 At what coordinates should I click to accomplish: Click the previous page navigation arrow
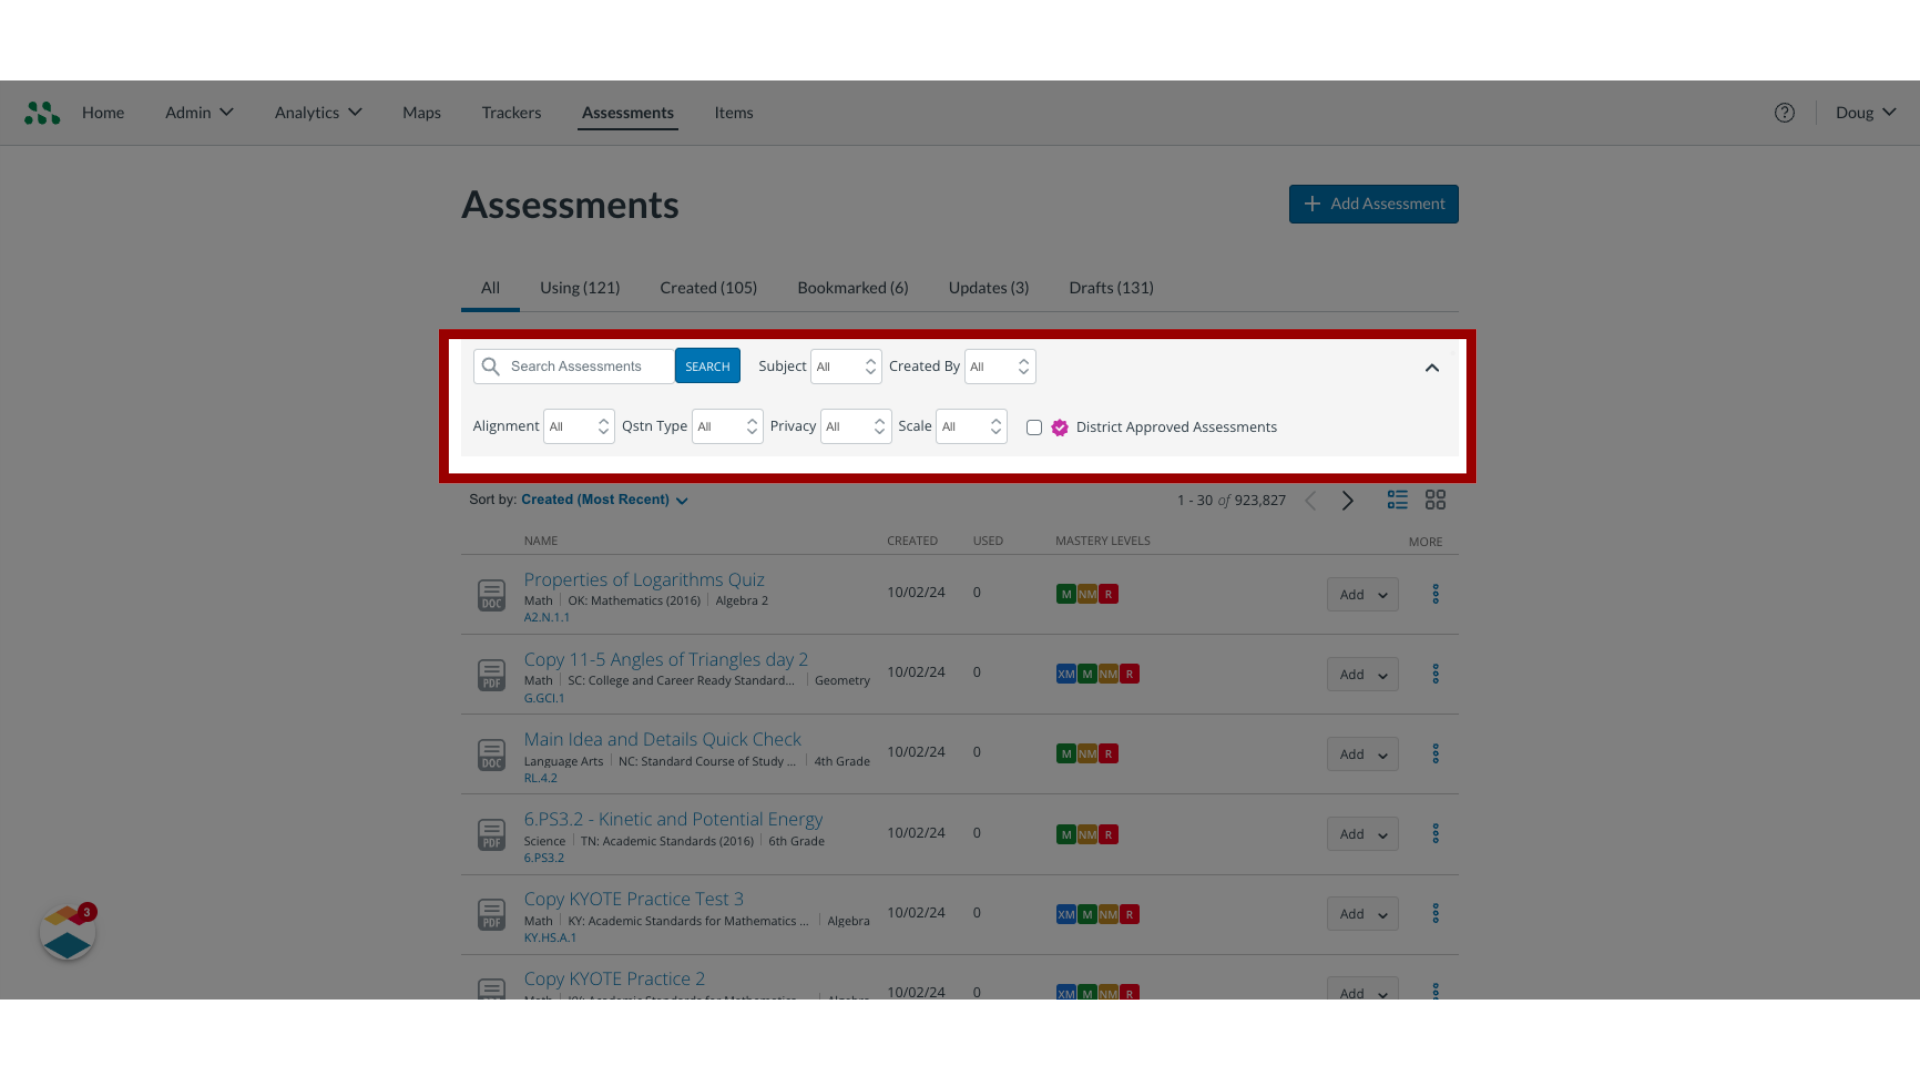tap(1311, 498)
